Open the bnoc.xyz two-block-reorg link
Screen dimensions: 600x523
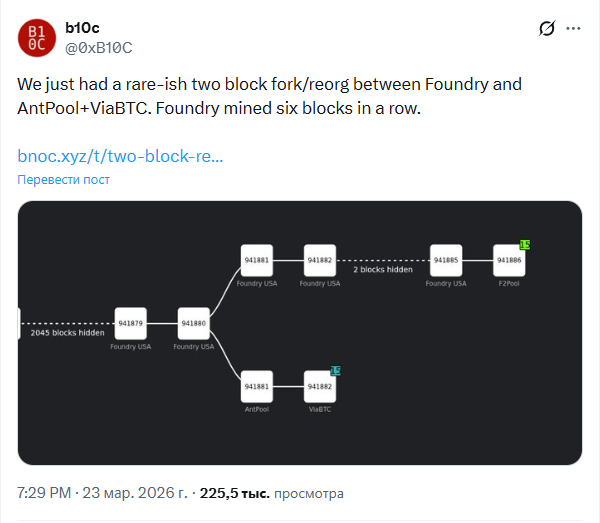pyautogui.click(x=120, y=156)
